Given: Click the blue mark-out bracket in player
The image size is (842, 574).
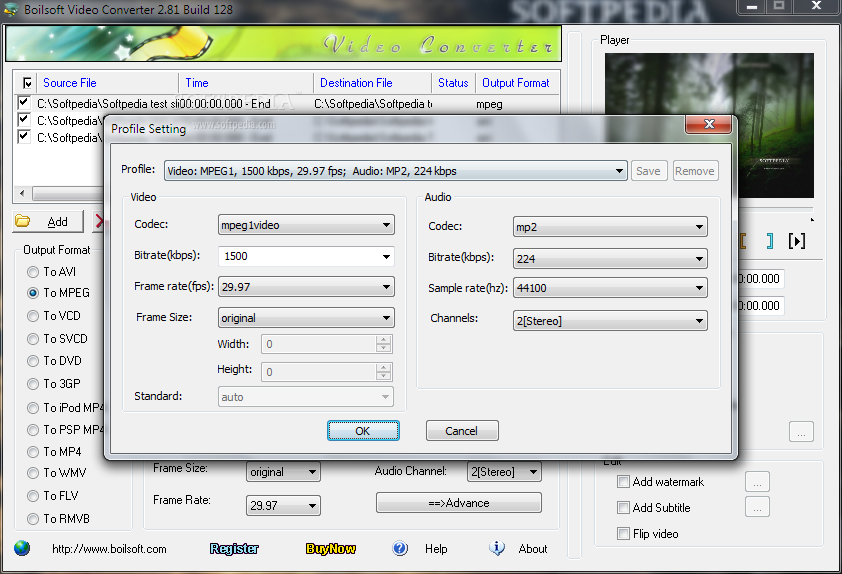Looking at the screenshot, I should tap(770, 241).
